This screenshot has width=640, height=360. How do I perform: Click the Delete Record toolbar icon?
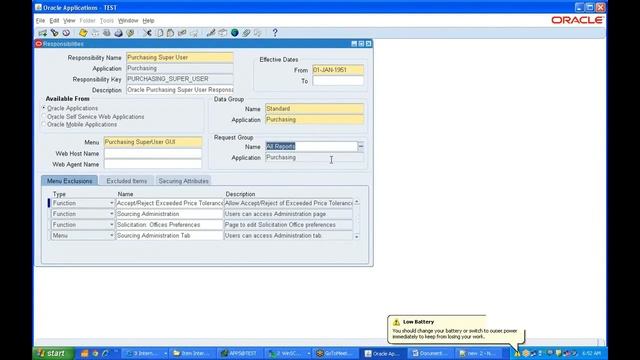pos(194,33)
